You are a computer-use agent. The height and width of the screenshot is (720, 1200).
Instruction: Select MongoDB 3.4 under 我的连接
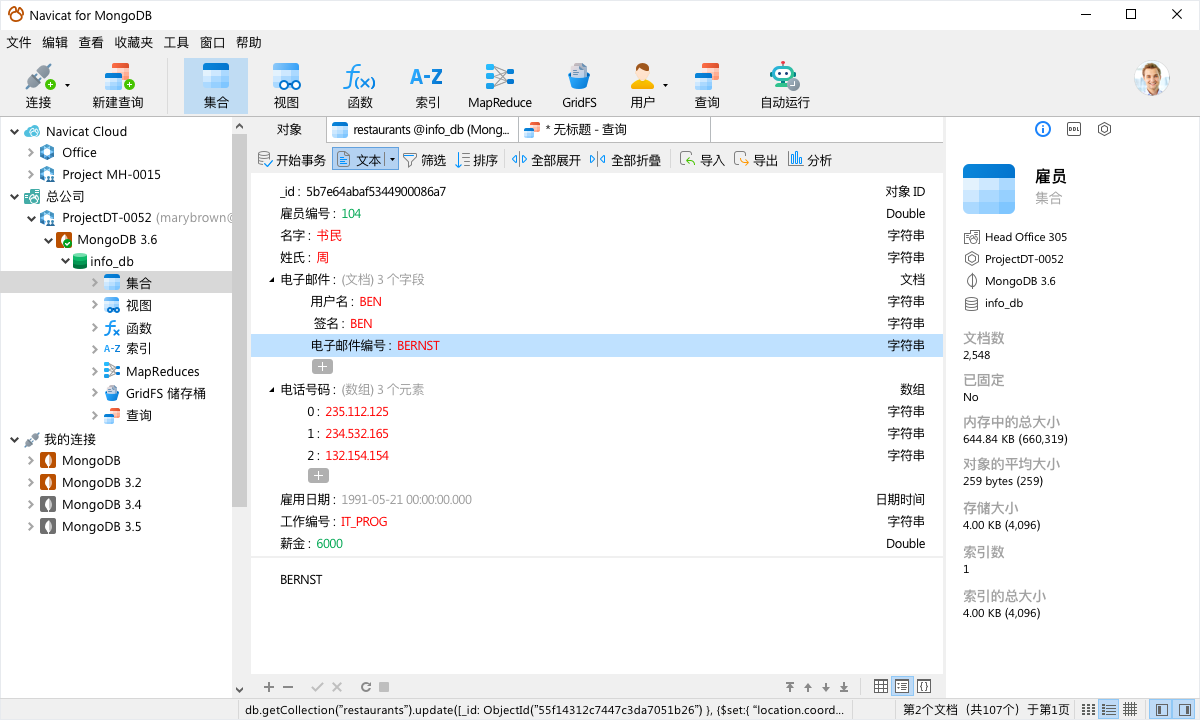(x=101, y=504)
